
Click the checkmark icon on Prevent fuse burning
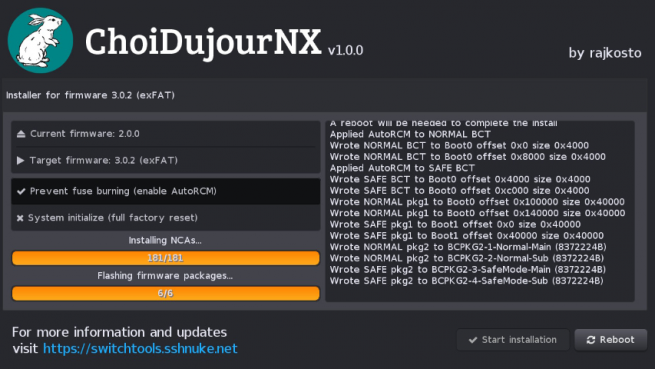(21, 191)
